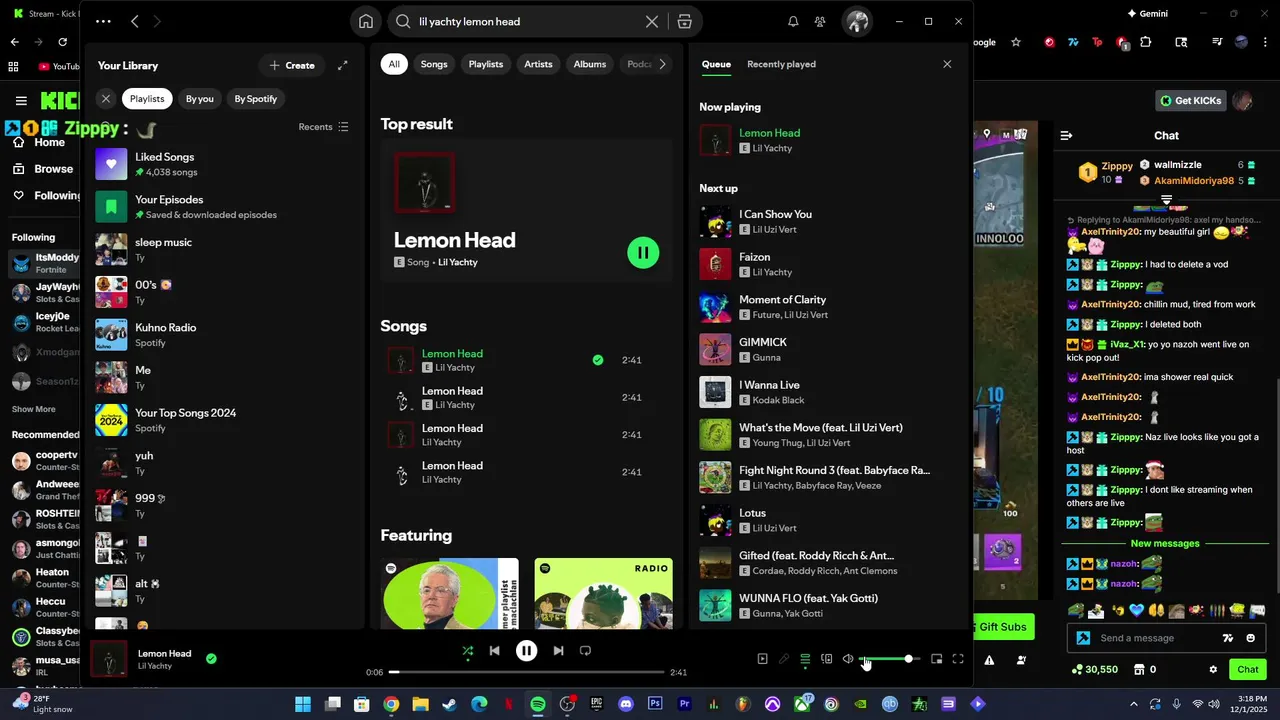Open the Browse icon beside the search bar

point(684,21)
